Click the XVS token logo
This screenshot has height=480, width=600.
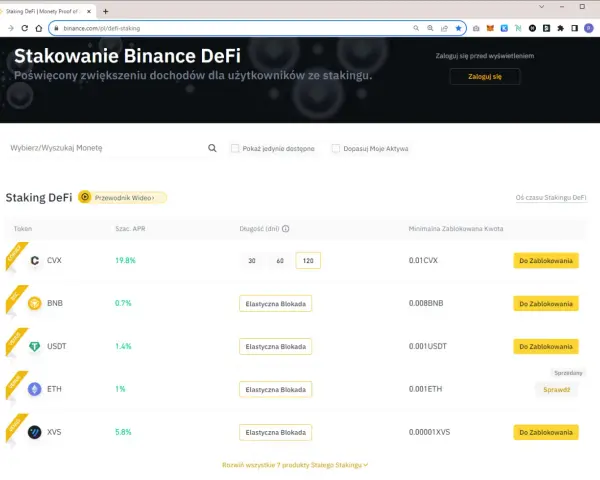[x=34, y=432]
